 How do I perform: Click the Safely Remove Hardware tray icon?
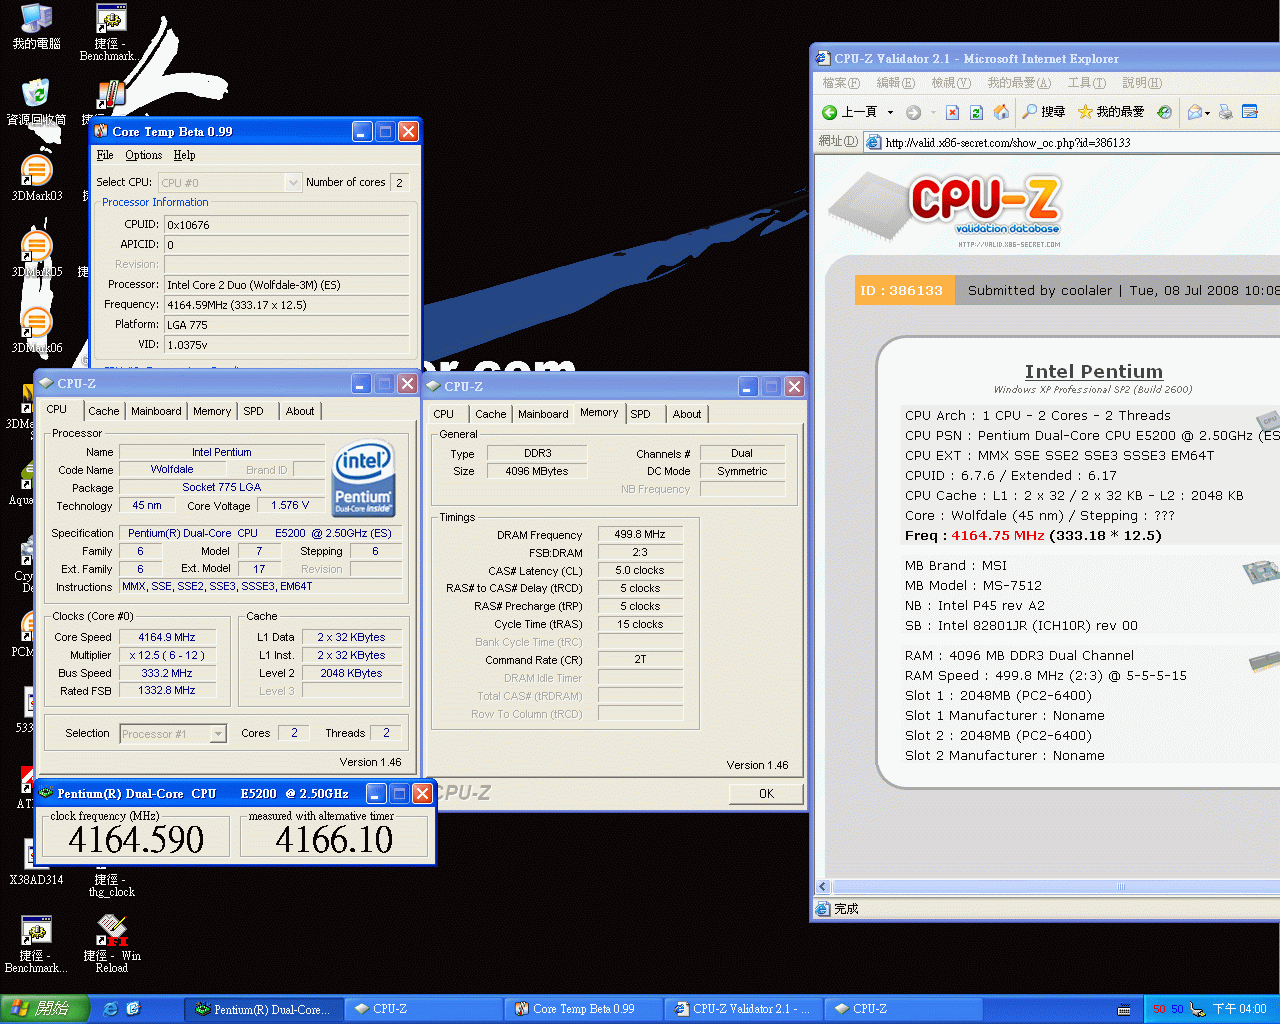point(1197,1010)
